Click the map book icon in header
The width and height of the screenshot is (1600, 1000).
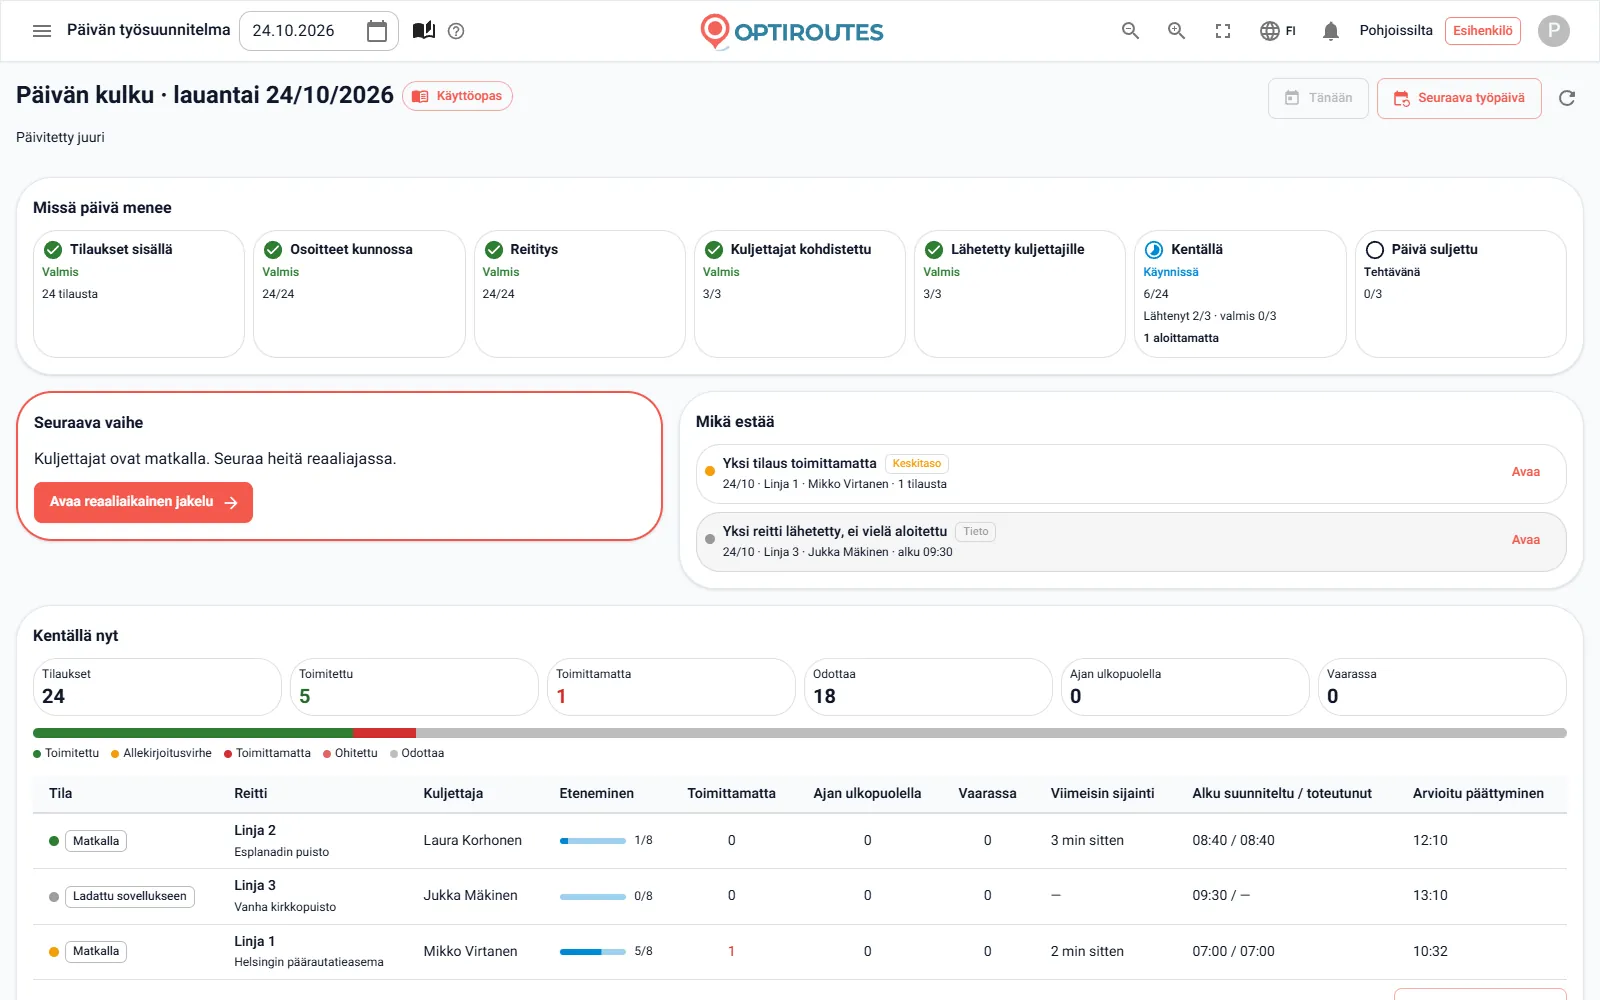coord(424,31)
